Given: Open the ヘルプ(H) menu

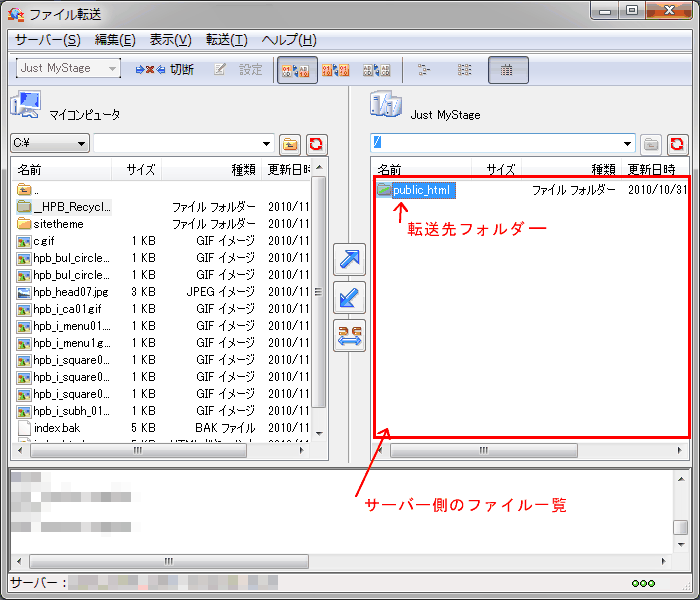Looking at the screenshot, I should coord(289,40).
